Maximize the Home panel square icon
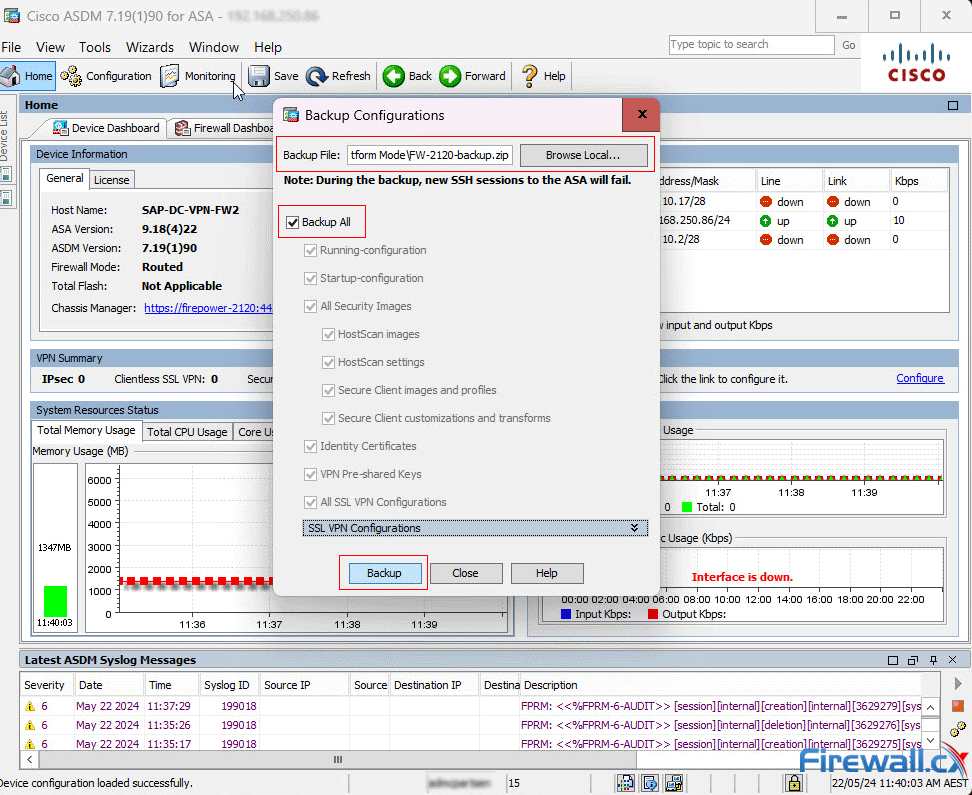Viewport: 972px width, 795px height. click(953, 105)
